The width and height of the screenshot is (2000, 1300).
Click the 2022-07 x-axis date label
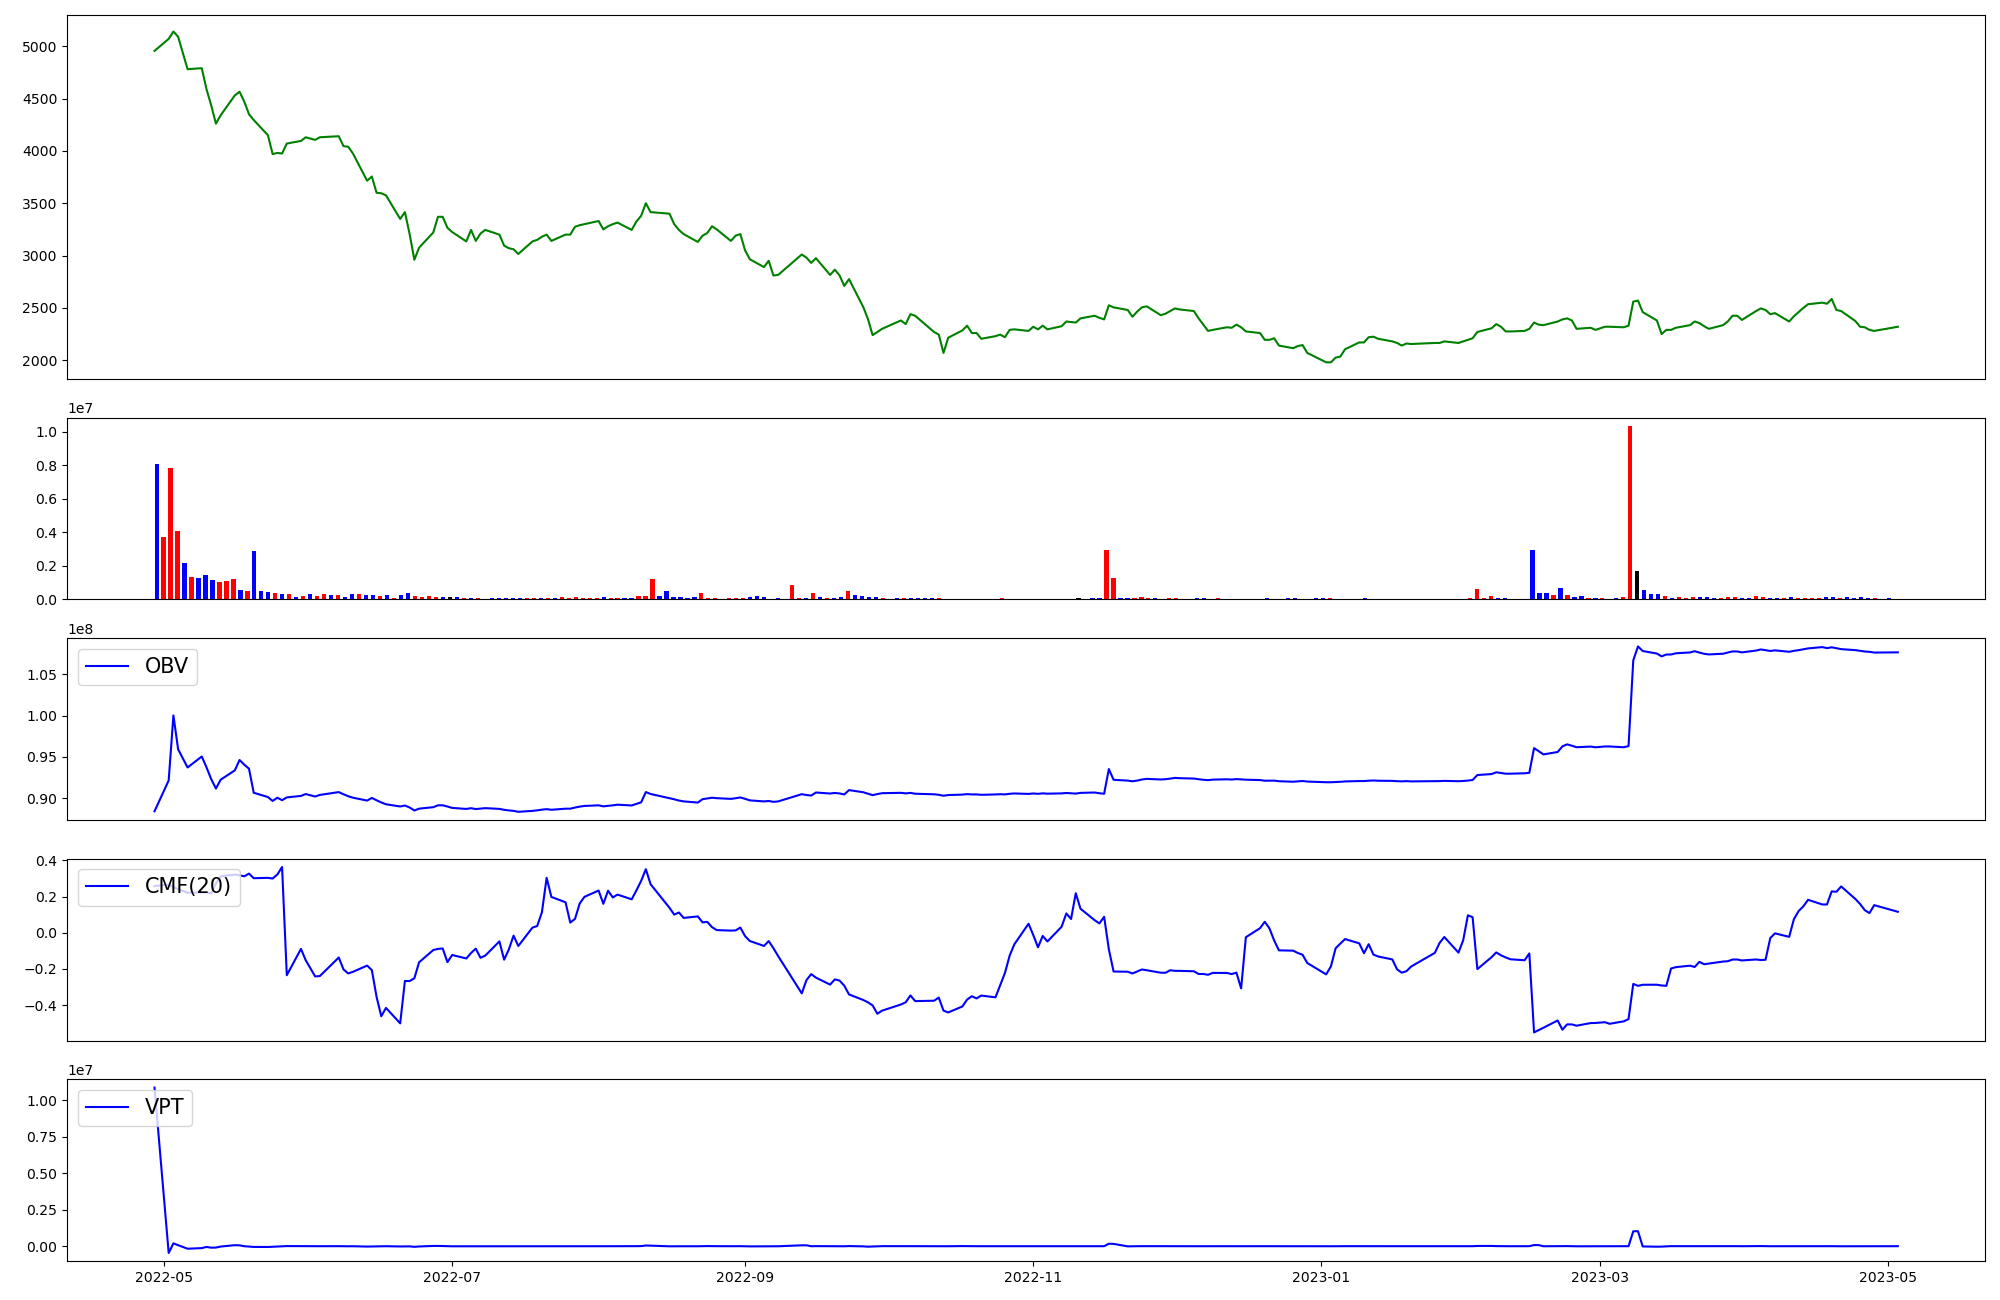tap(452, 1277)
